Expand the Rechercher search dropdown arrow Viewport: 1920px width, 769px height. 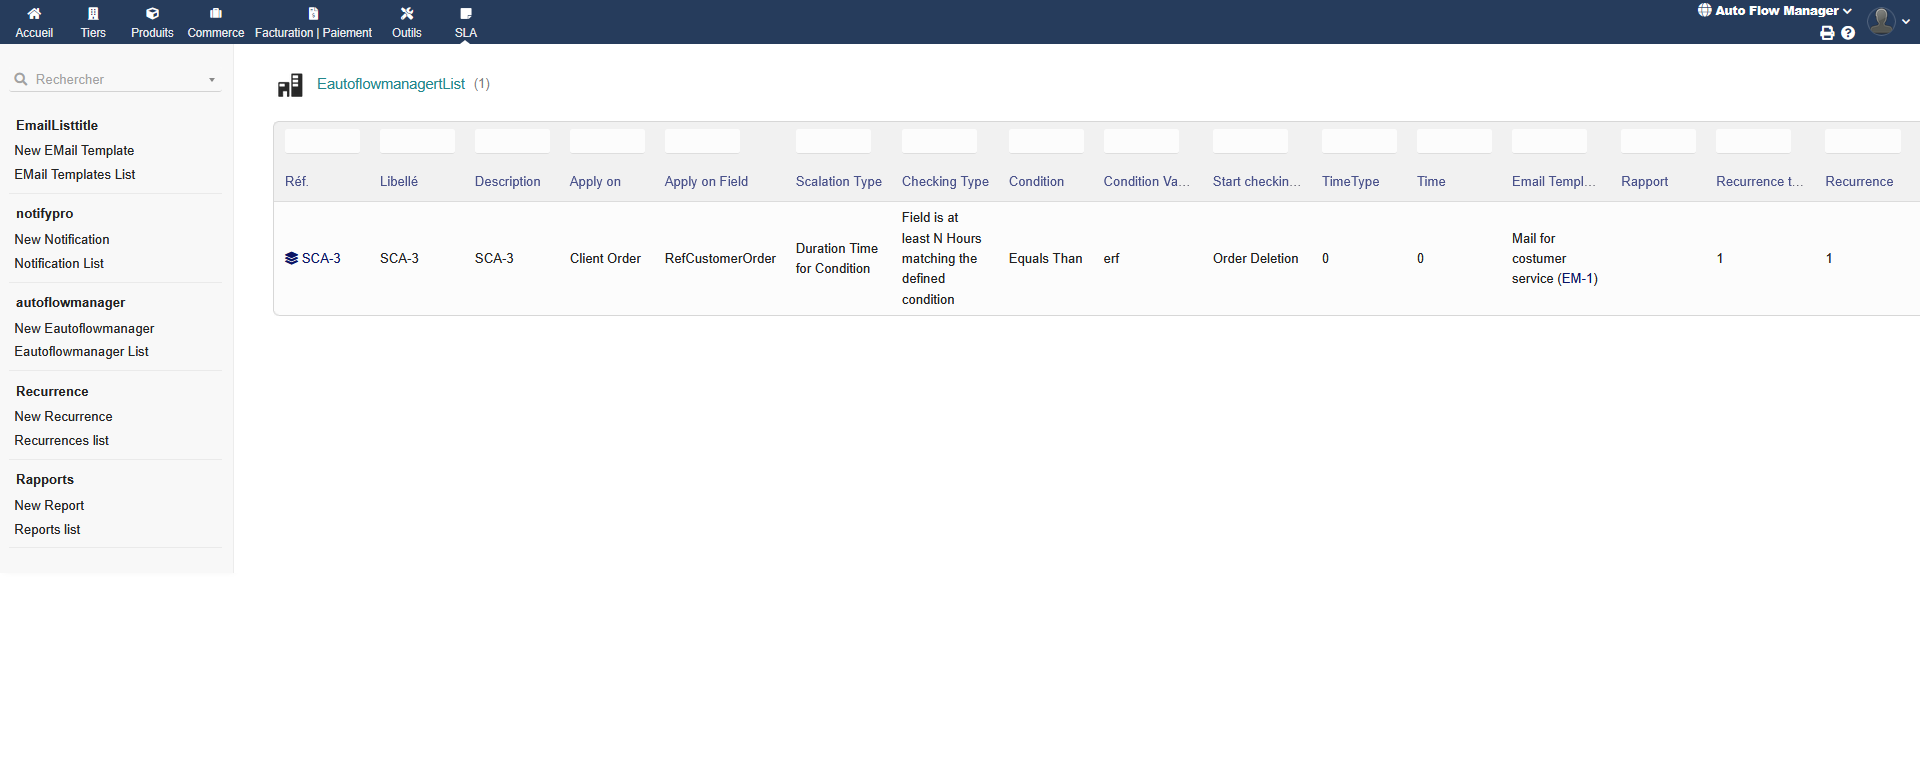click(x=212, y=80)
